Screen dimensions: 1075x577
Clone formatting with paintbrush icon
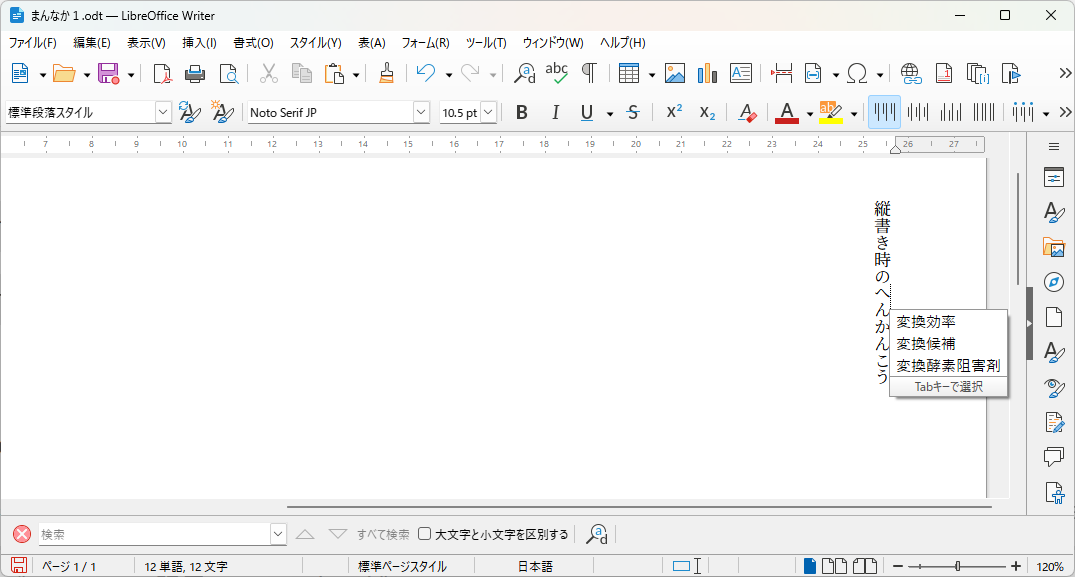[387, 73]
